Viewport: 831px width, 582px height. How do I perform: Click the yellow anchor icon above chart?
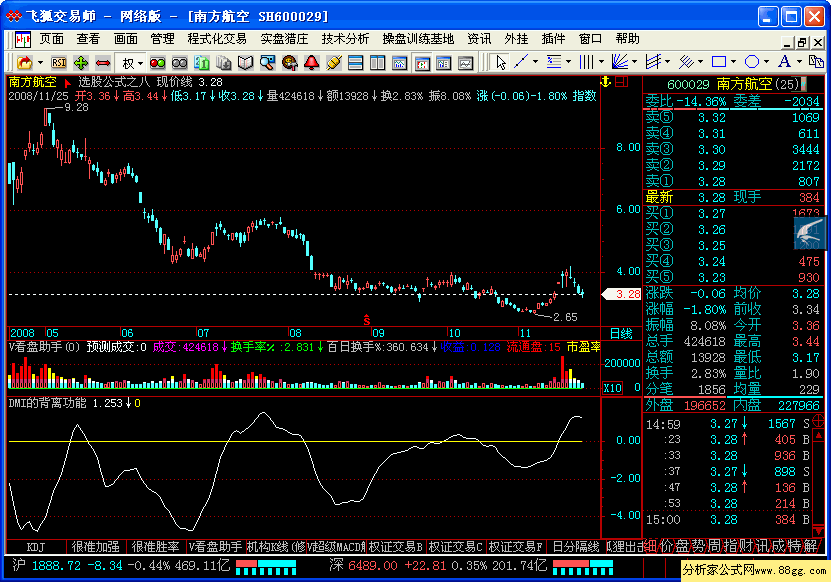pyautogui.click(x=605, y=82)
